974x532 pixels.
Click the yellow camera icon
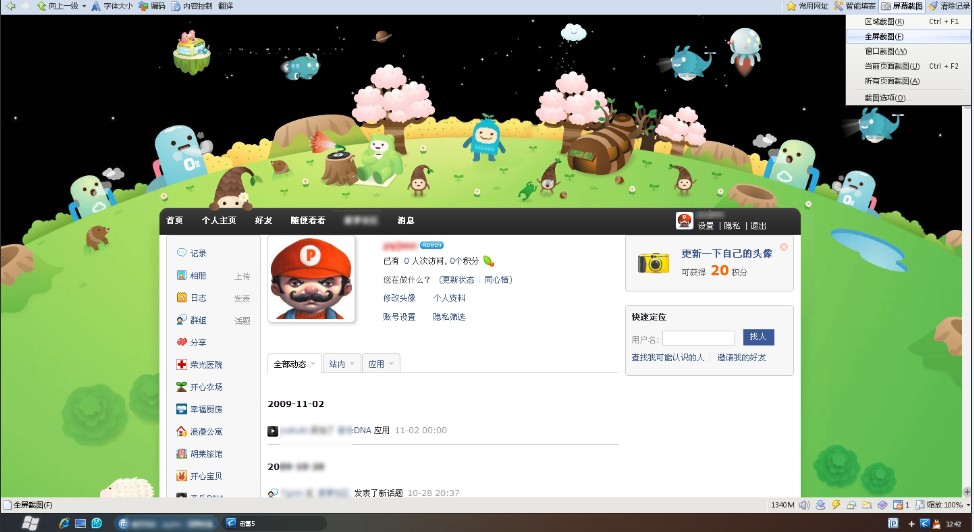653,263
